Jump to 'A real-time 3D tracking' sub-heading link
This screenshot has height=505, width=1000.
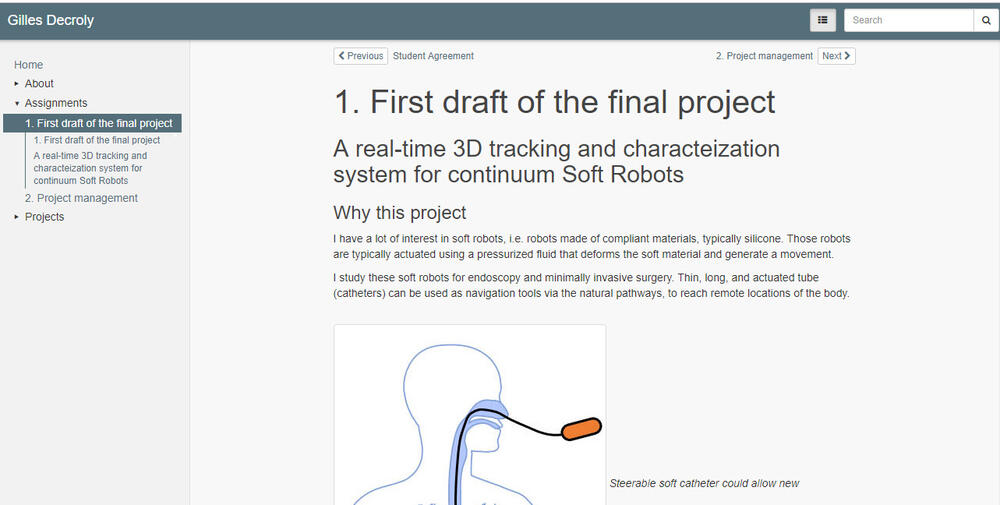tap(91, 168)
